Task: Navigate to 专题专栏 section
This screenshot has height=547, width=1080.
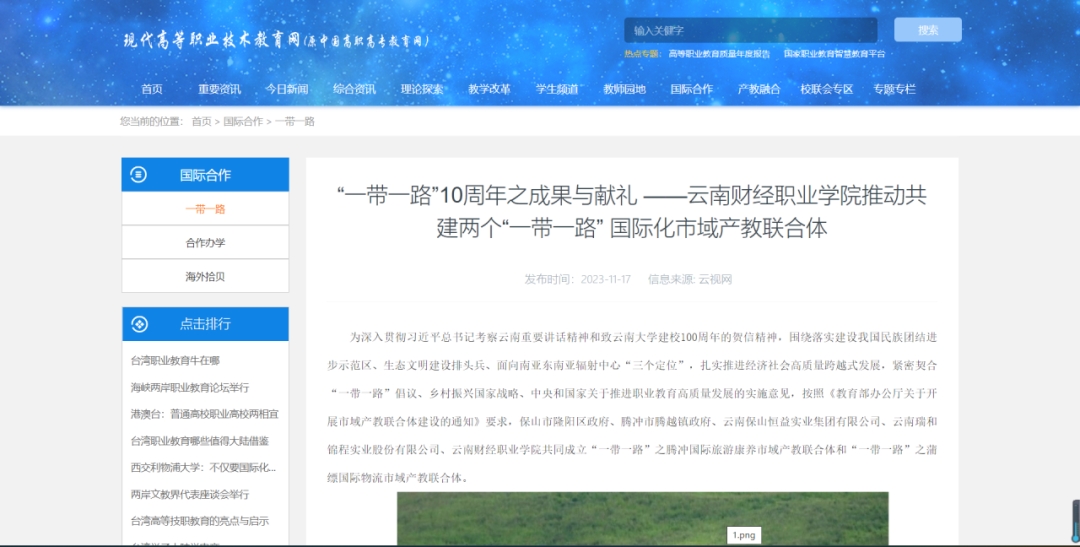Action: pos(894,89)
